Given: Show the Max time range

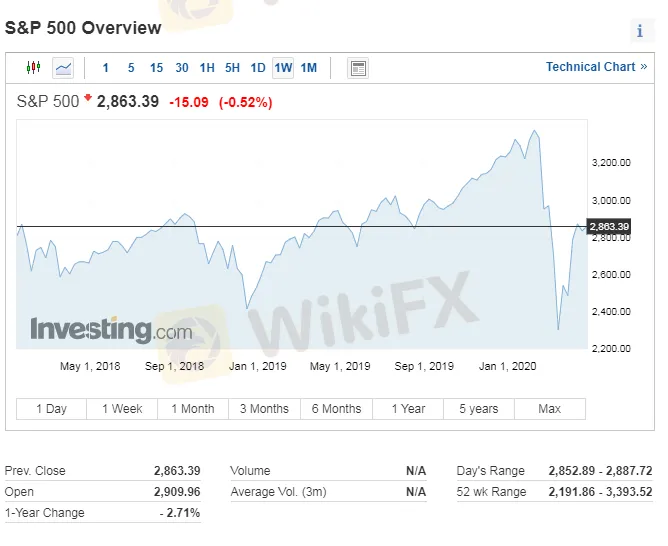Looking at the screenshot, I should pos(549,409).
